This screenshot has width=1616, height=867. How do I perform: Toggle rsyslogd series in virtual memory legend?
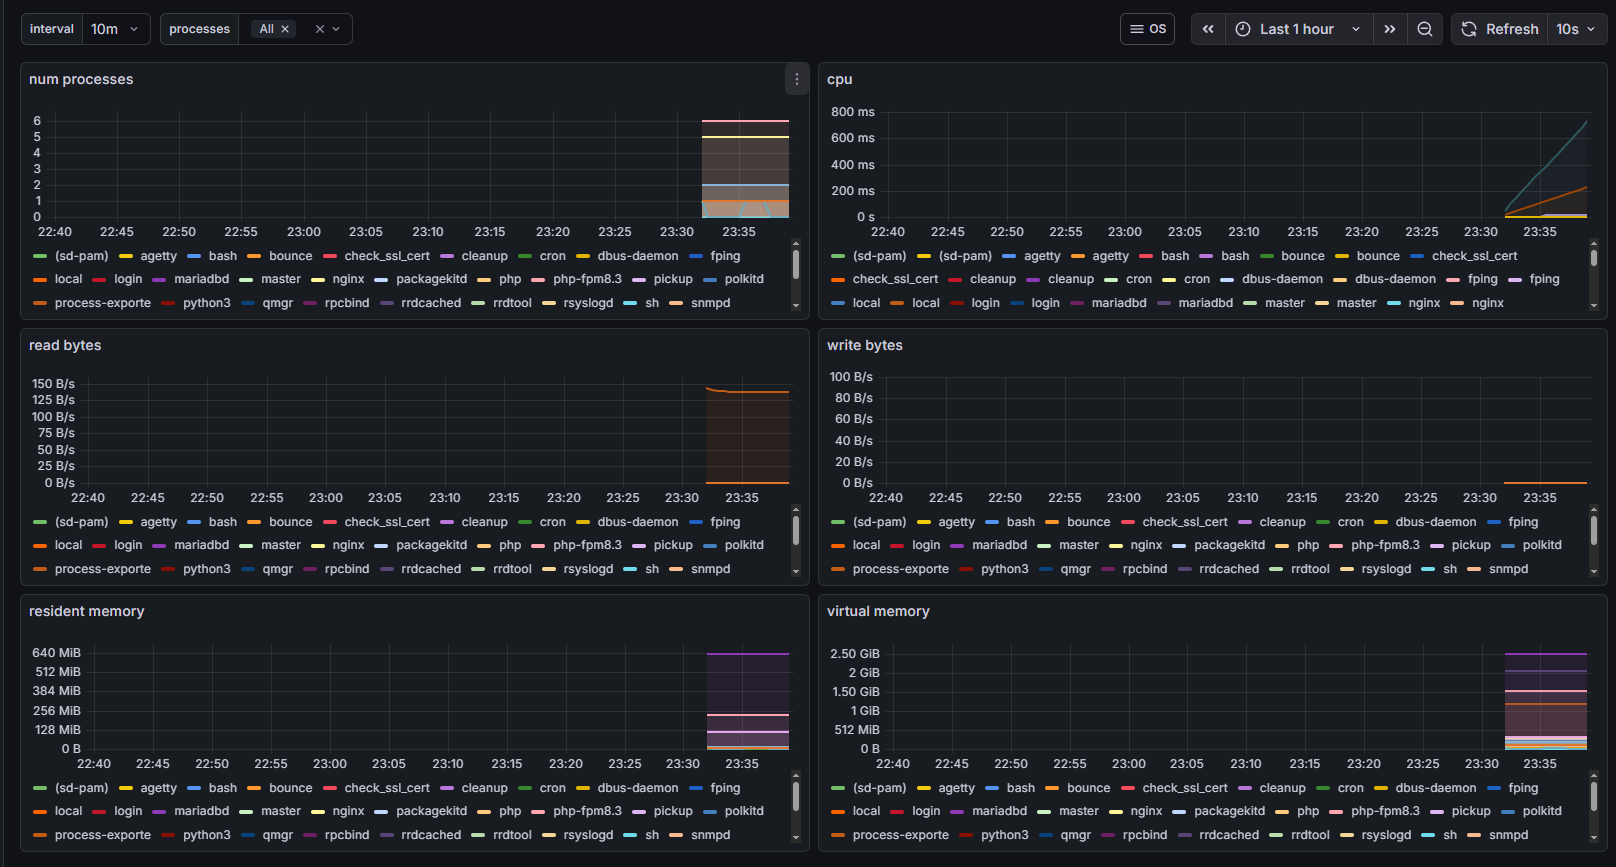point(1386,835)
